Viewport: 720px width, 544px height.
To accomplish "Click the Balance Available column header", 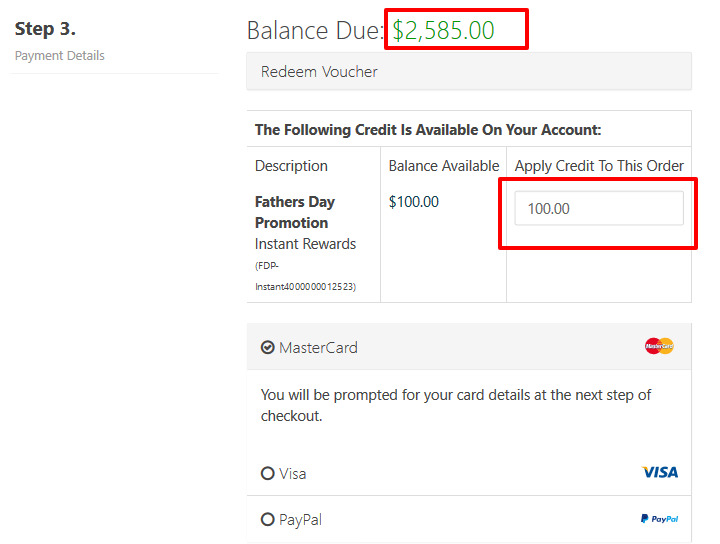I will [x=444, y=166].
